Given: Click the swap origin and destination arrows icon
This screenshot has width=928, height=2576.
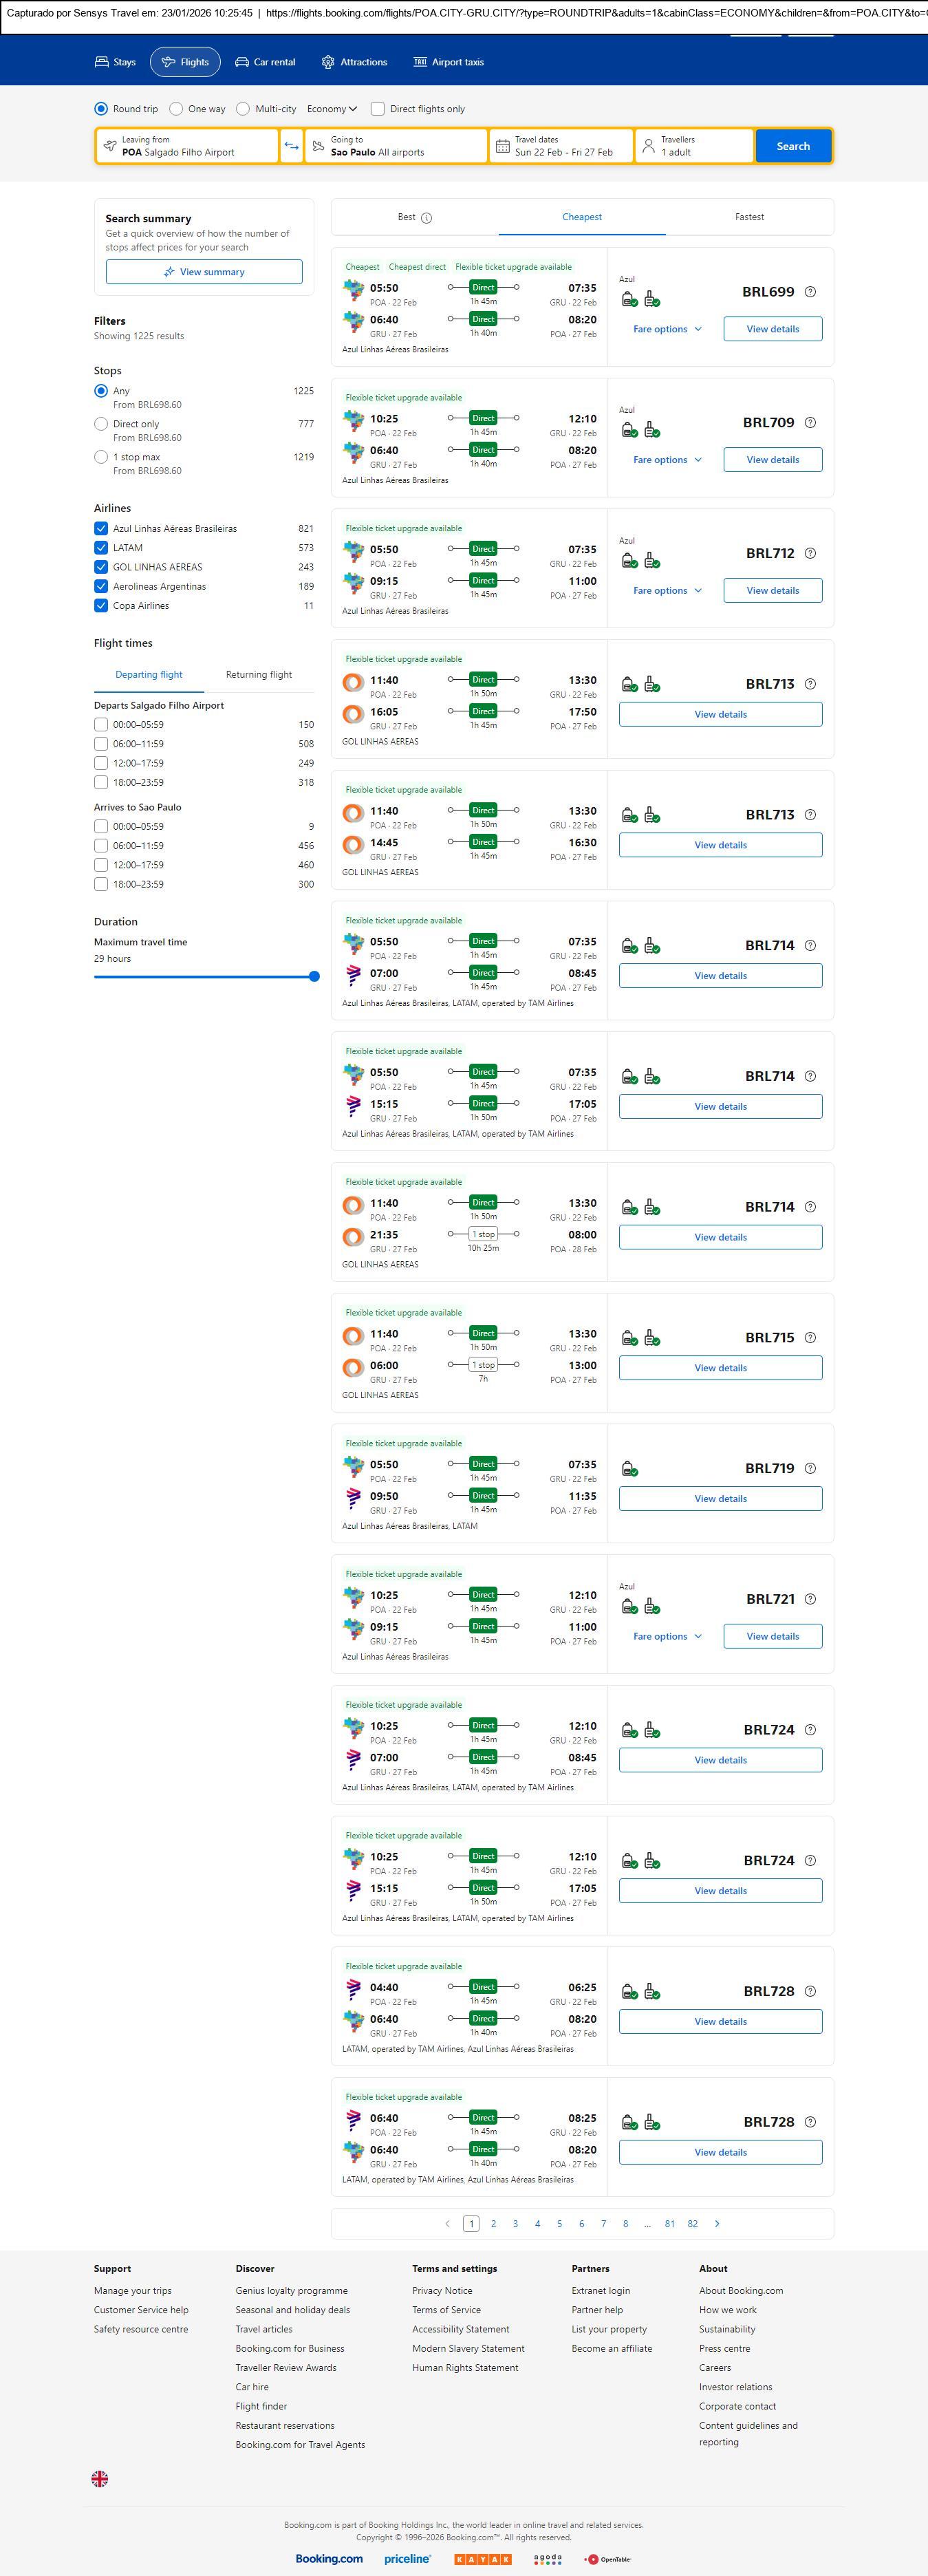Looking at the screenshot, I should (291, 146).
